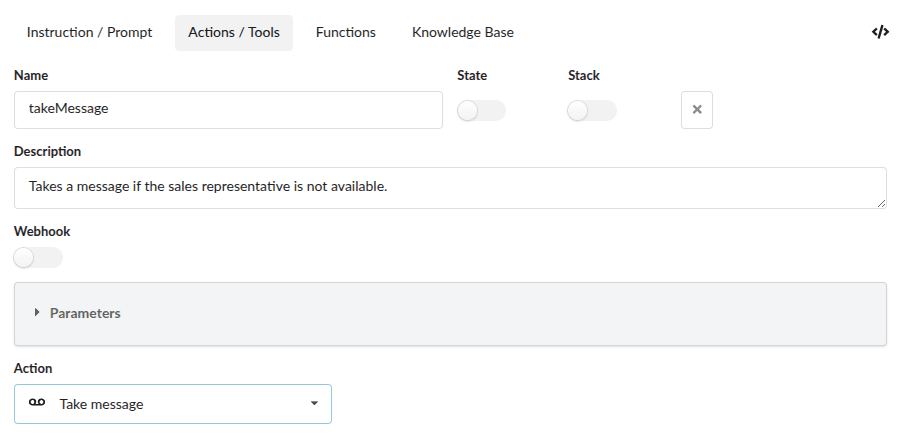
Task: Open the Functions tab
Action: coord(345,32)
